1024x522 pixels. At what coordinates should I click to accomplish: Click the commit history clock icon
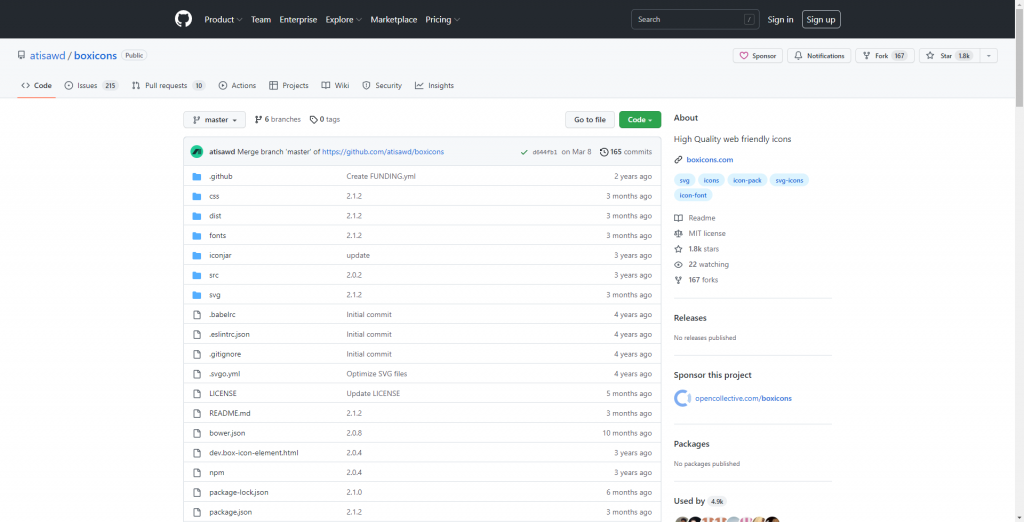pyautogui.click(x=603, y=152)
